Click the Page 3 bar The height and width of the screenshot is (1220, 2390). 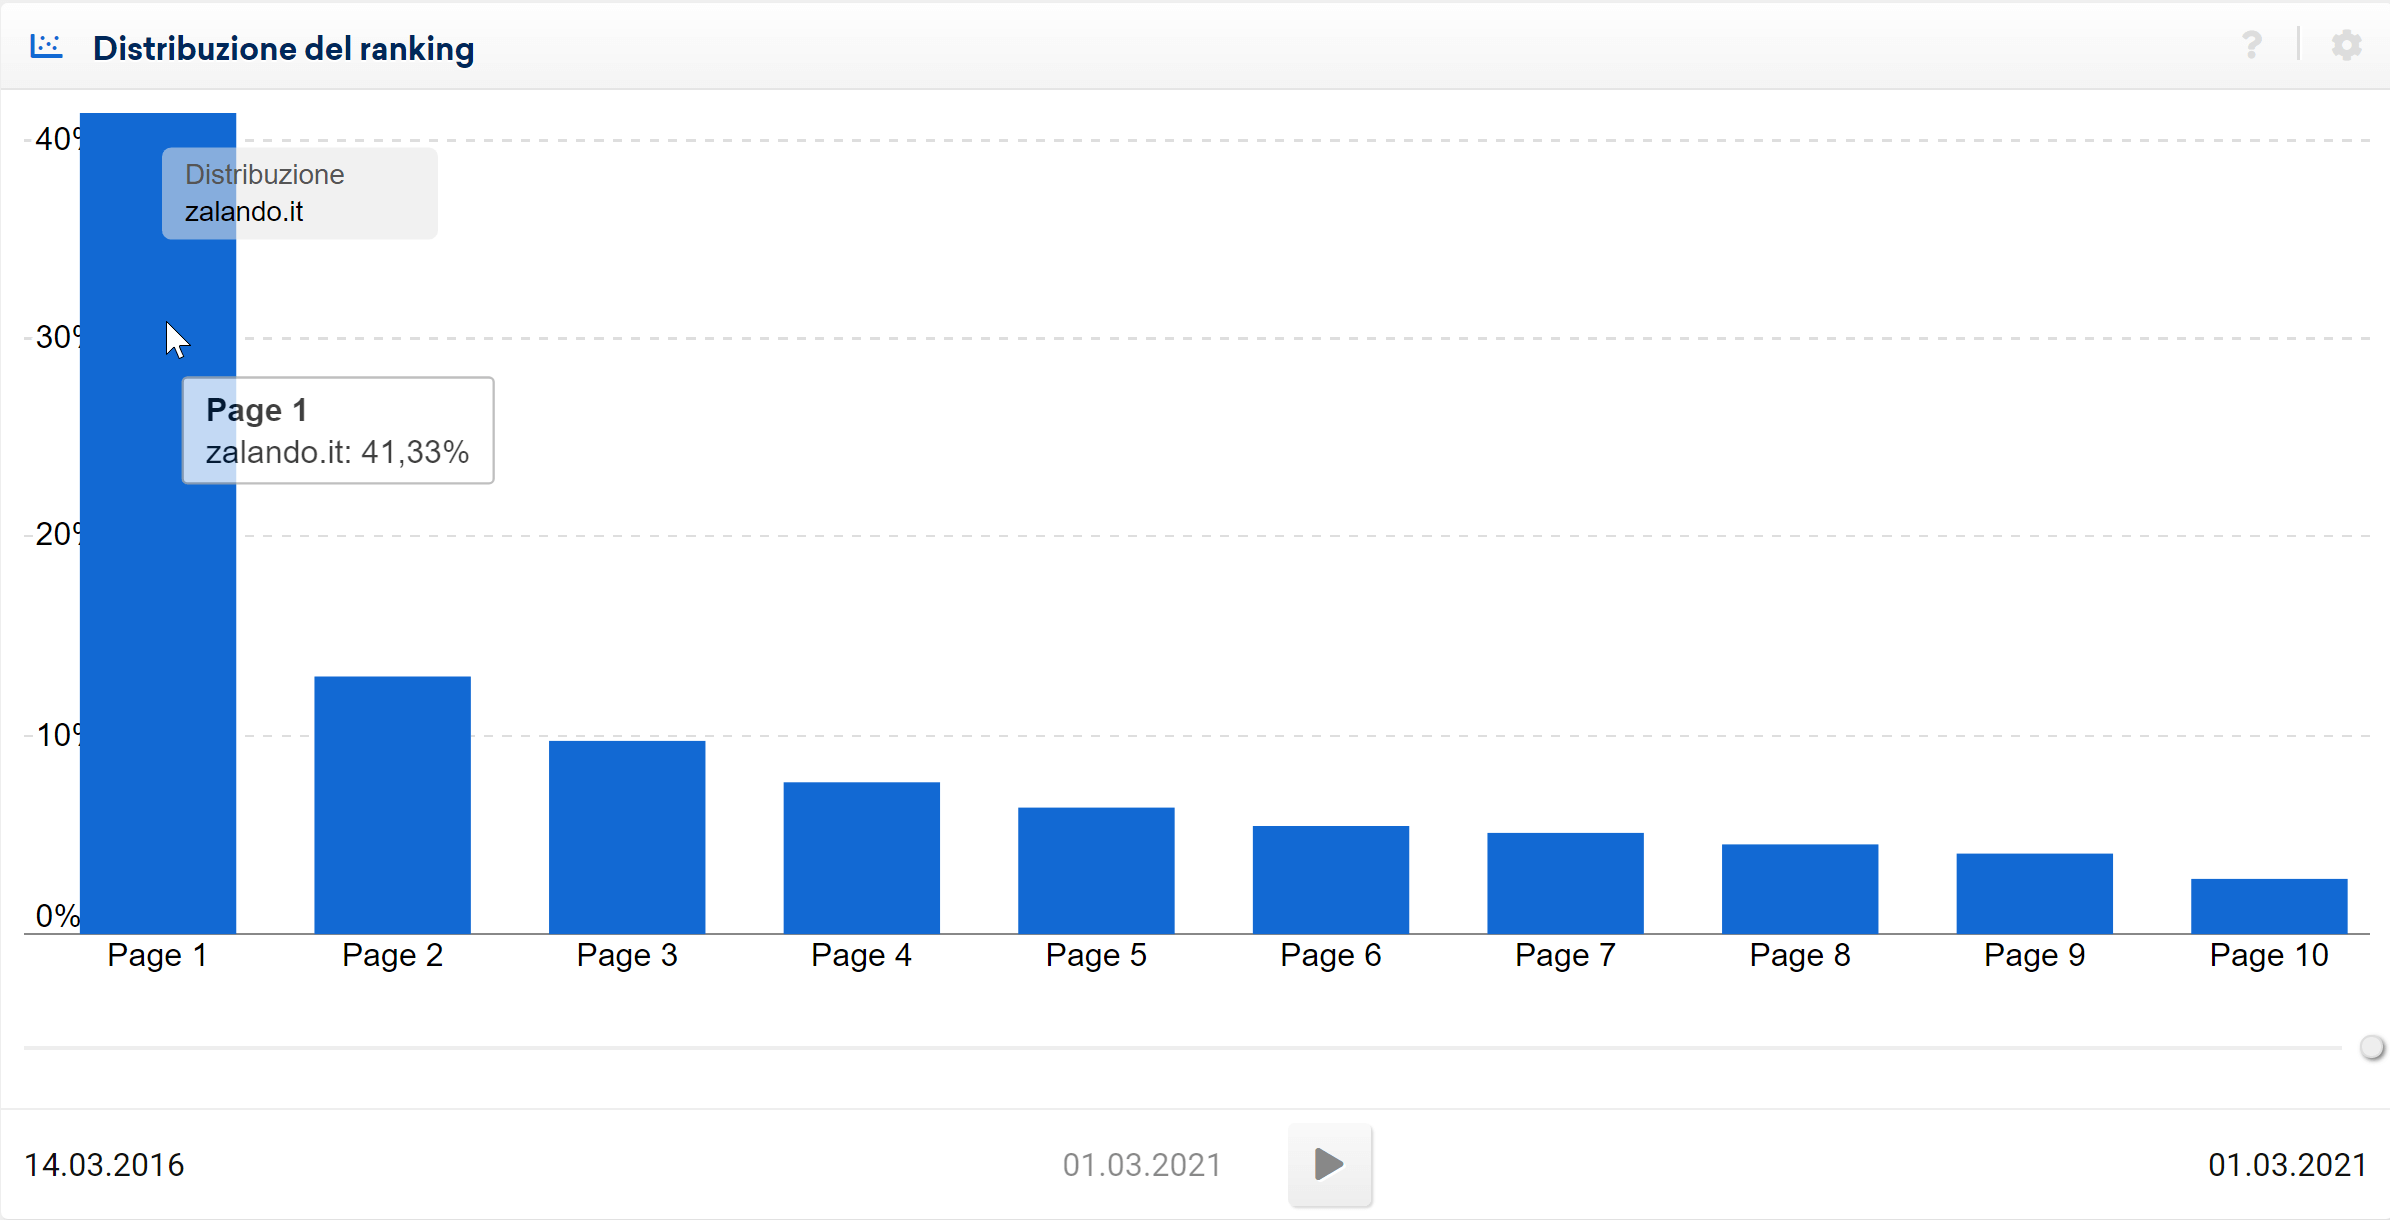coord(627,836)
